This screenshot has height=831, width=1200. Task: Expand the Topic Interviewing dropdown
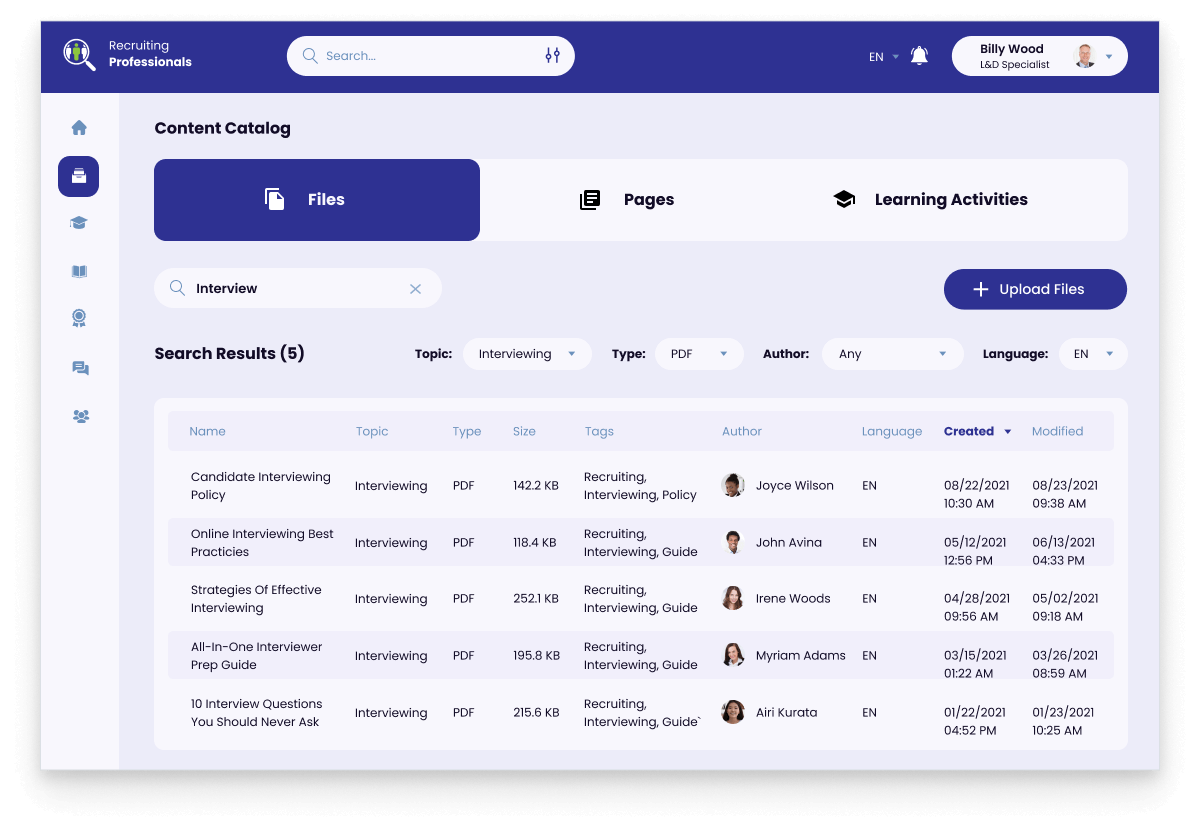click(527, 354)
